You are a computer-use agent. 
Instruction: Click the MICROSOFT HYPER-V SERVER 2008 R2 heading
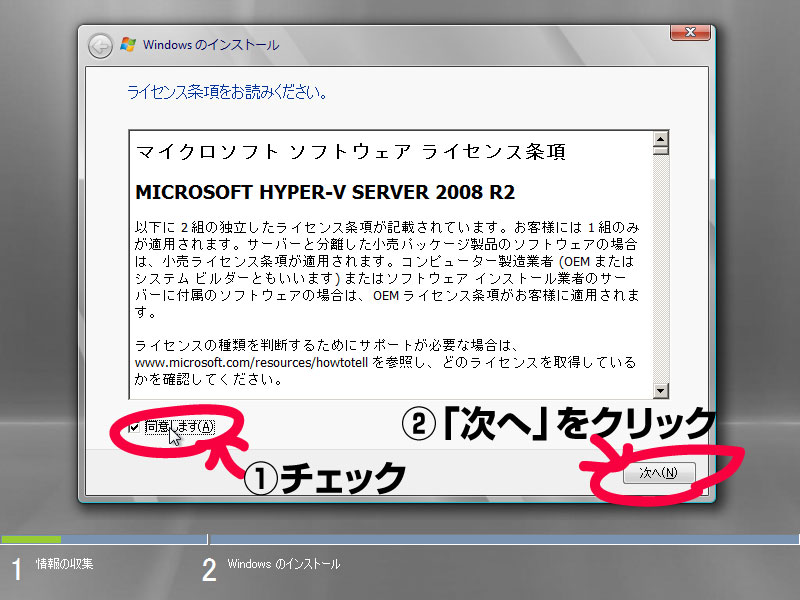pos(325,192)
